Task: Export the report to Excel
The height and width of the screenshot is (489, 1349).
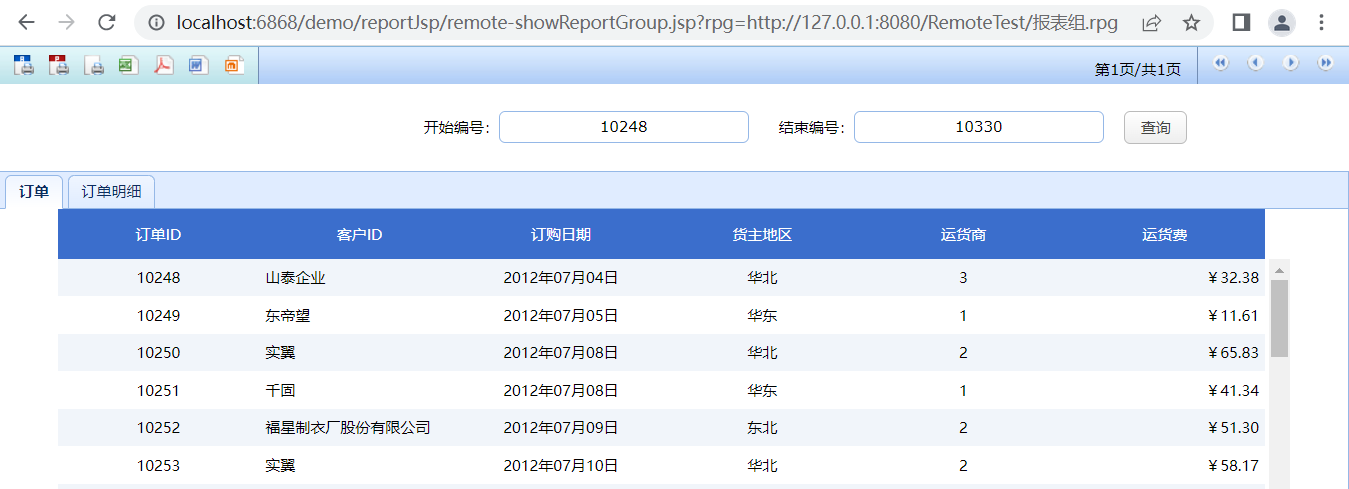Action: point(128,66)
